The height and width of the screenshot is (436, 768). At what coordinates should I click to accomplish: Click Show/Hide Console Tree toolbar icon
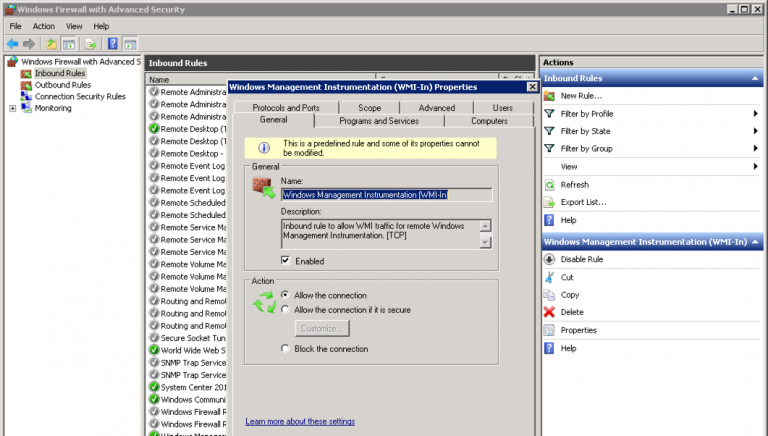click(x=69, y=44)
